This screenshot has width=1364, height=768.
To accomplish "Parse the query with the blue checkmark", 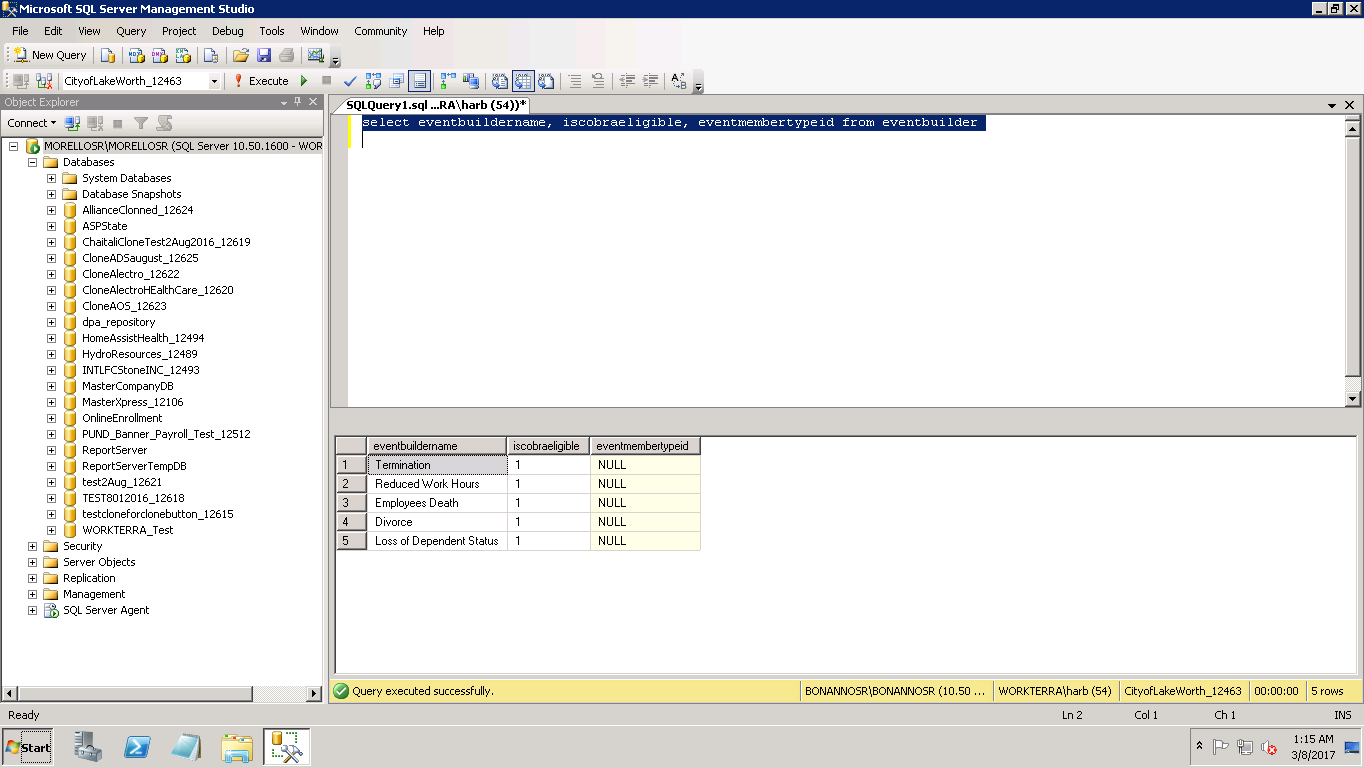I will pos(350,81).
